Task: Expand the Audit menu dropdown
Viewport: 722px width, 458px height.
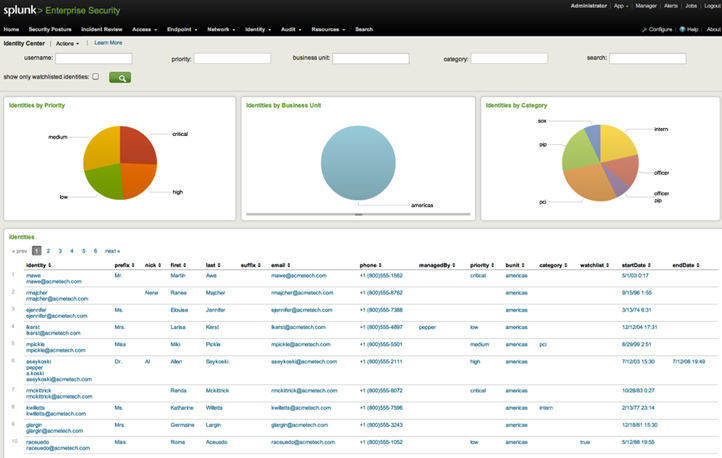Action: coord(291,29)
